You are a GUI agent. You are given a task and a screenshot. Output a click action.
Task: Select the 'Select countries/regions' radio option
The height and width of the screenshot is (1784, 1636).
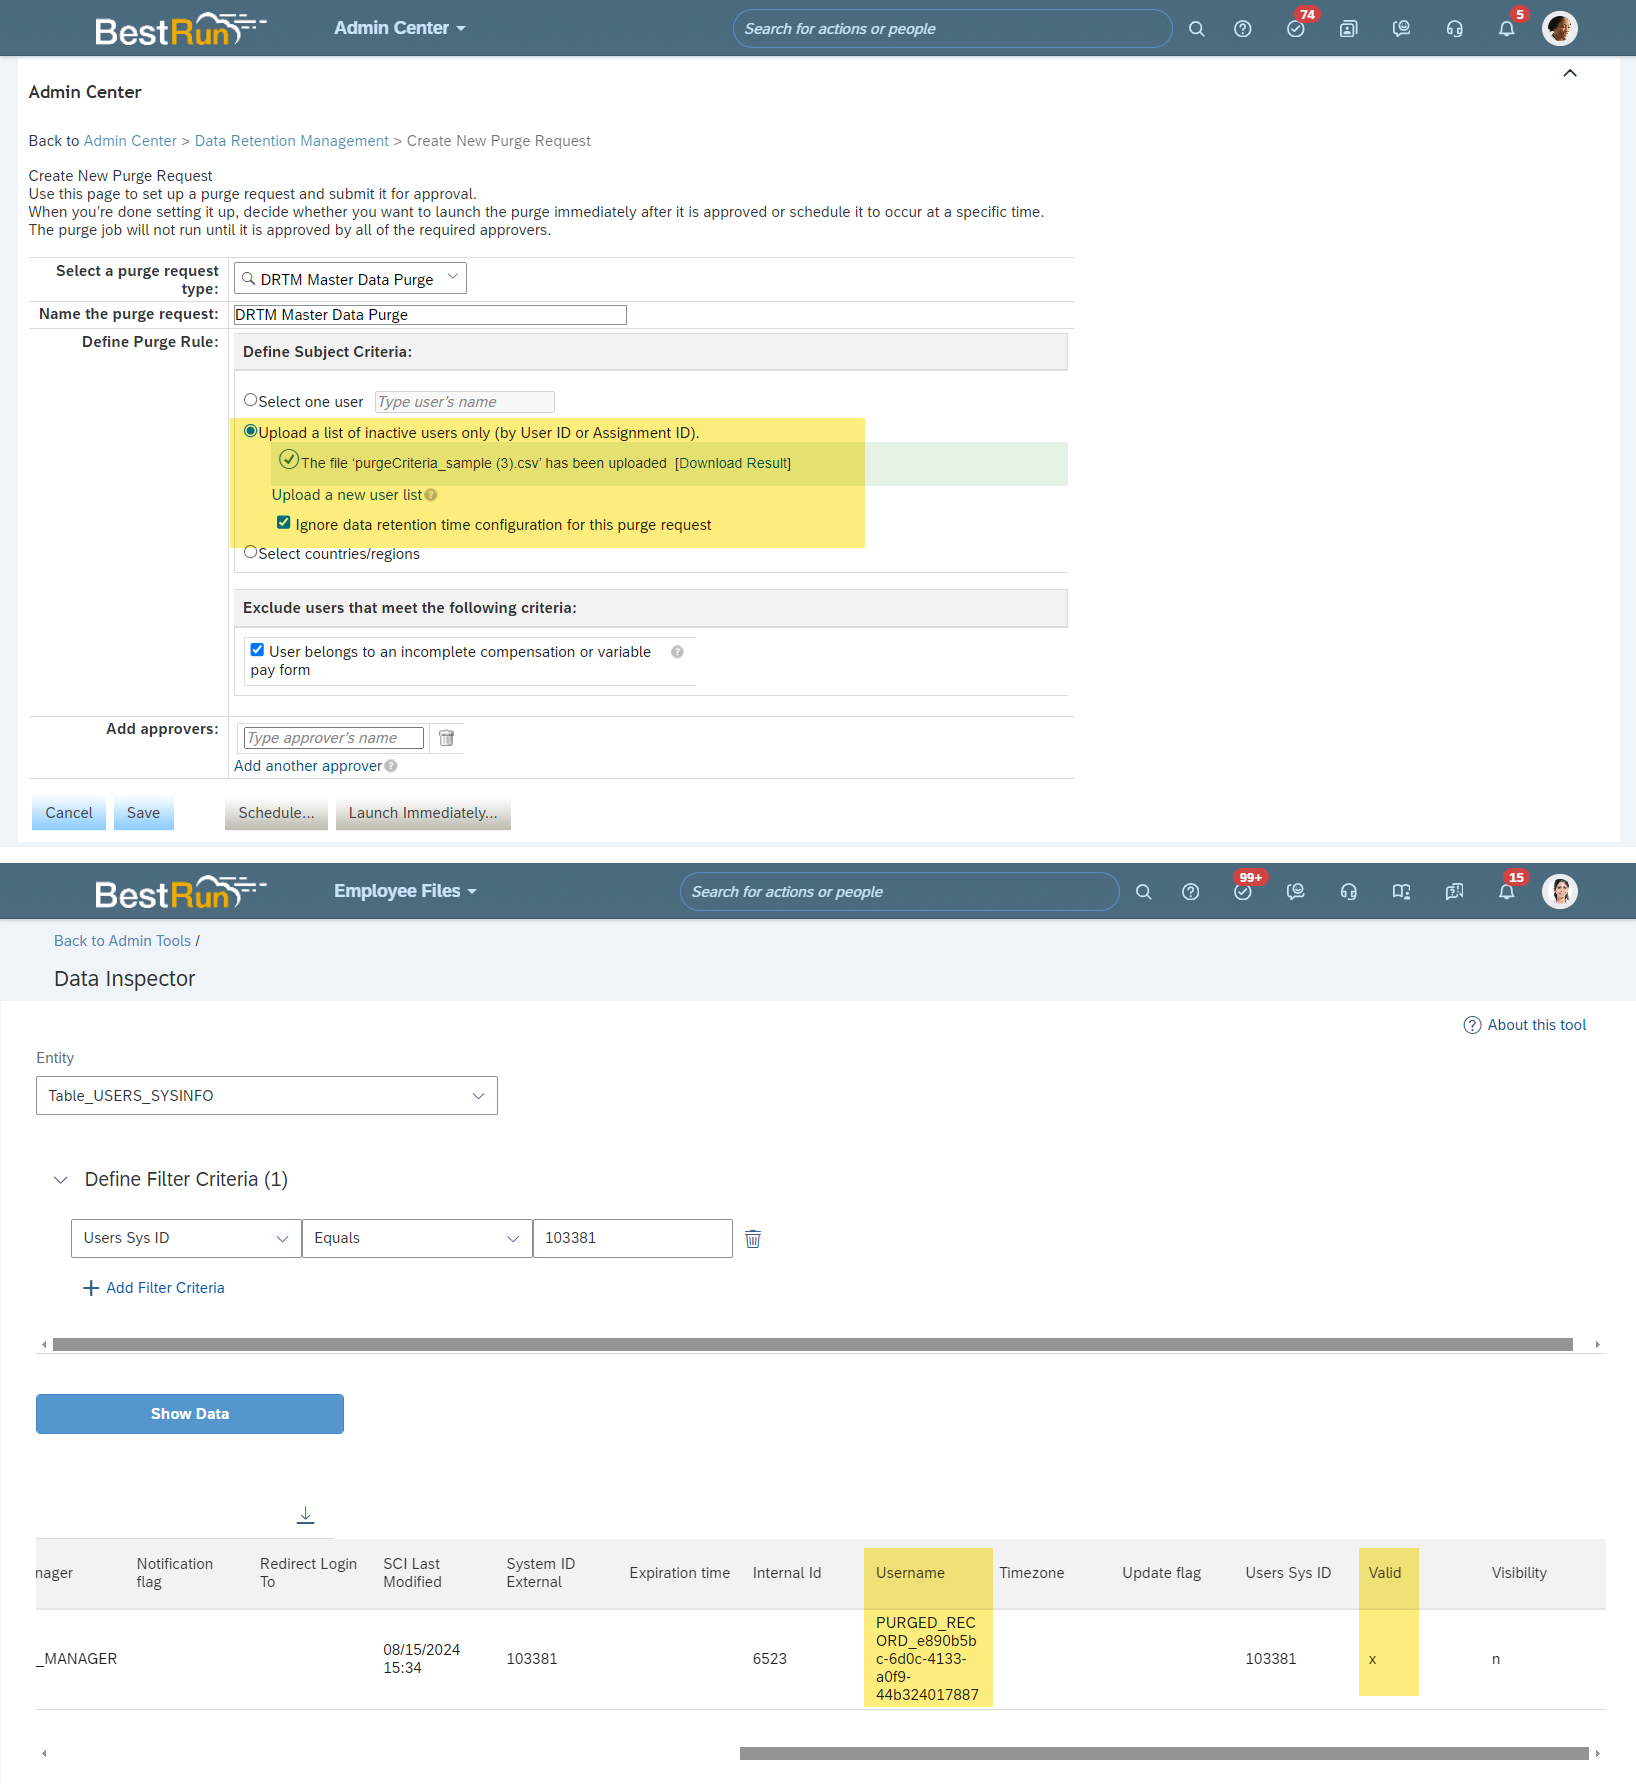pyautogui.click(x=251, y=552)
